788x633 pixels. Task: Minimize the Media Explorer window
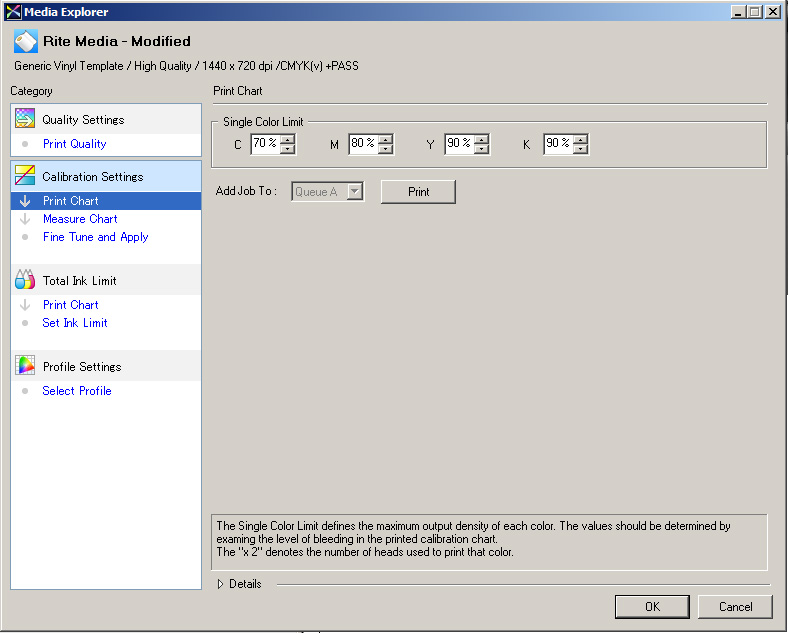tap(738, 12)
